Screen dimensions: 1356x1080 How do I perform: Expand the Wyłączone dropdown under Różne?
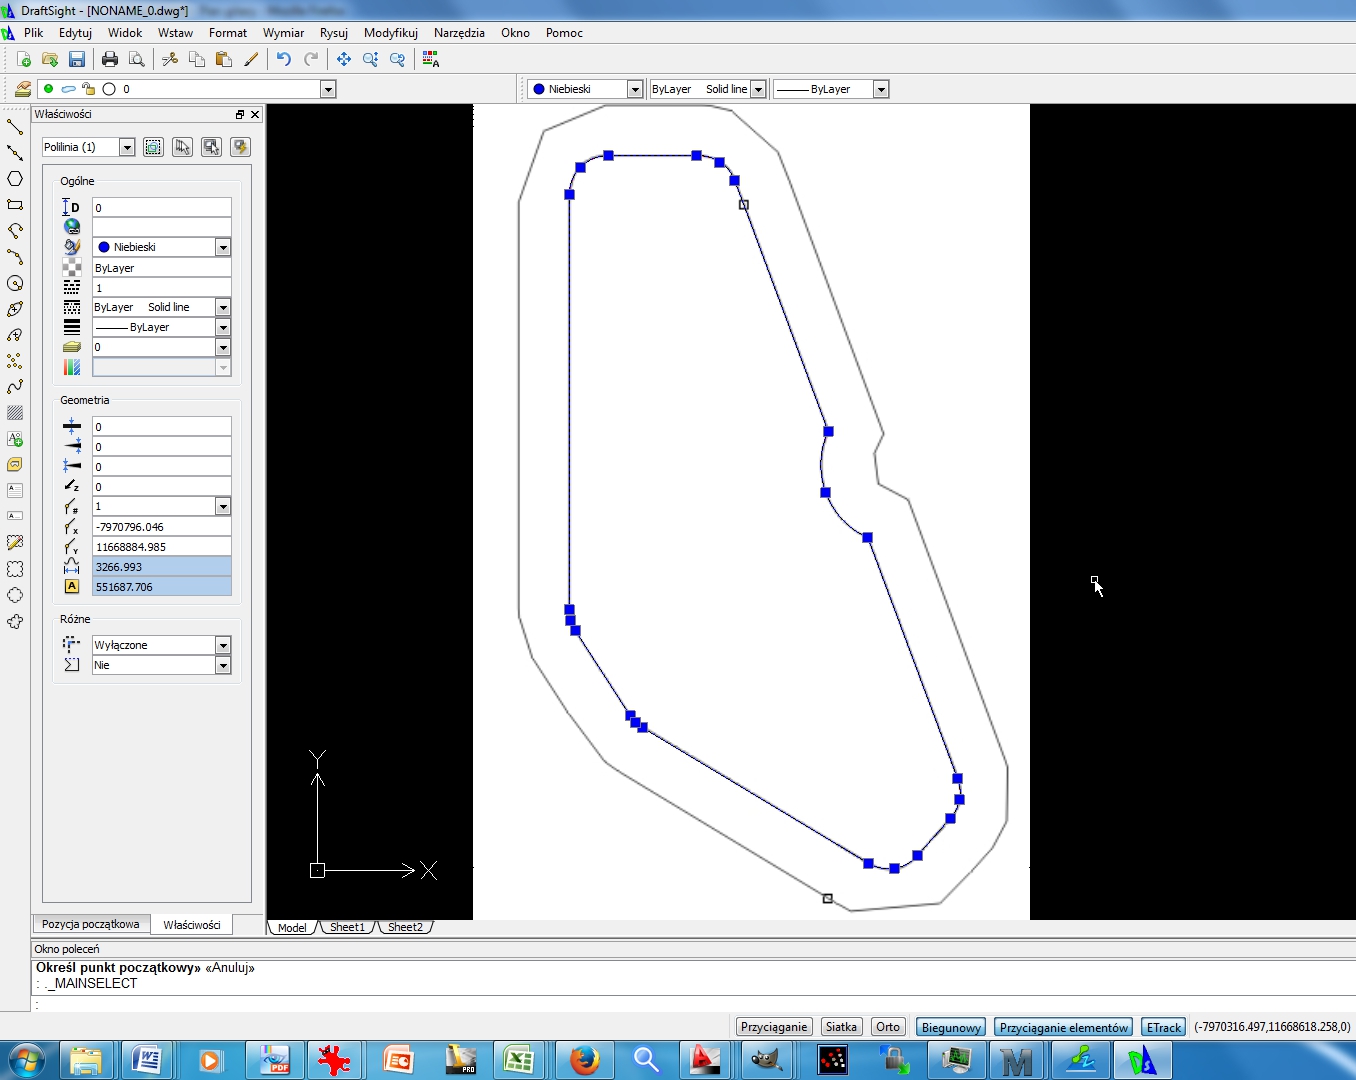click(223, 646)
